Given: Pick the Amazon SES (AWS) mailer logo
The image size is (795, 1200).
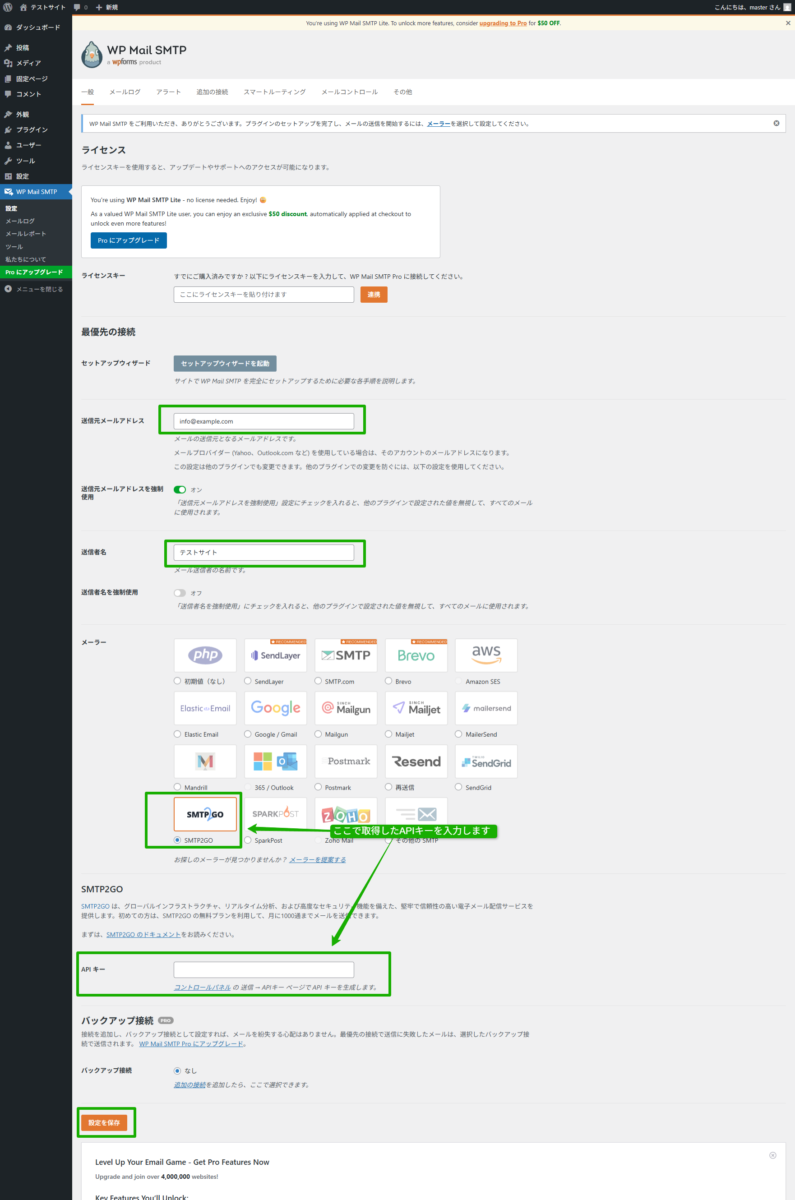Looking at the screenshot, I should click(486, 656).
